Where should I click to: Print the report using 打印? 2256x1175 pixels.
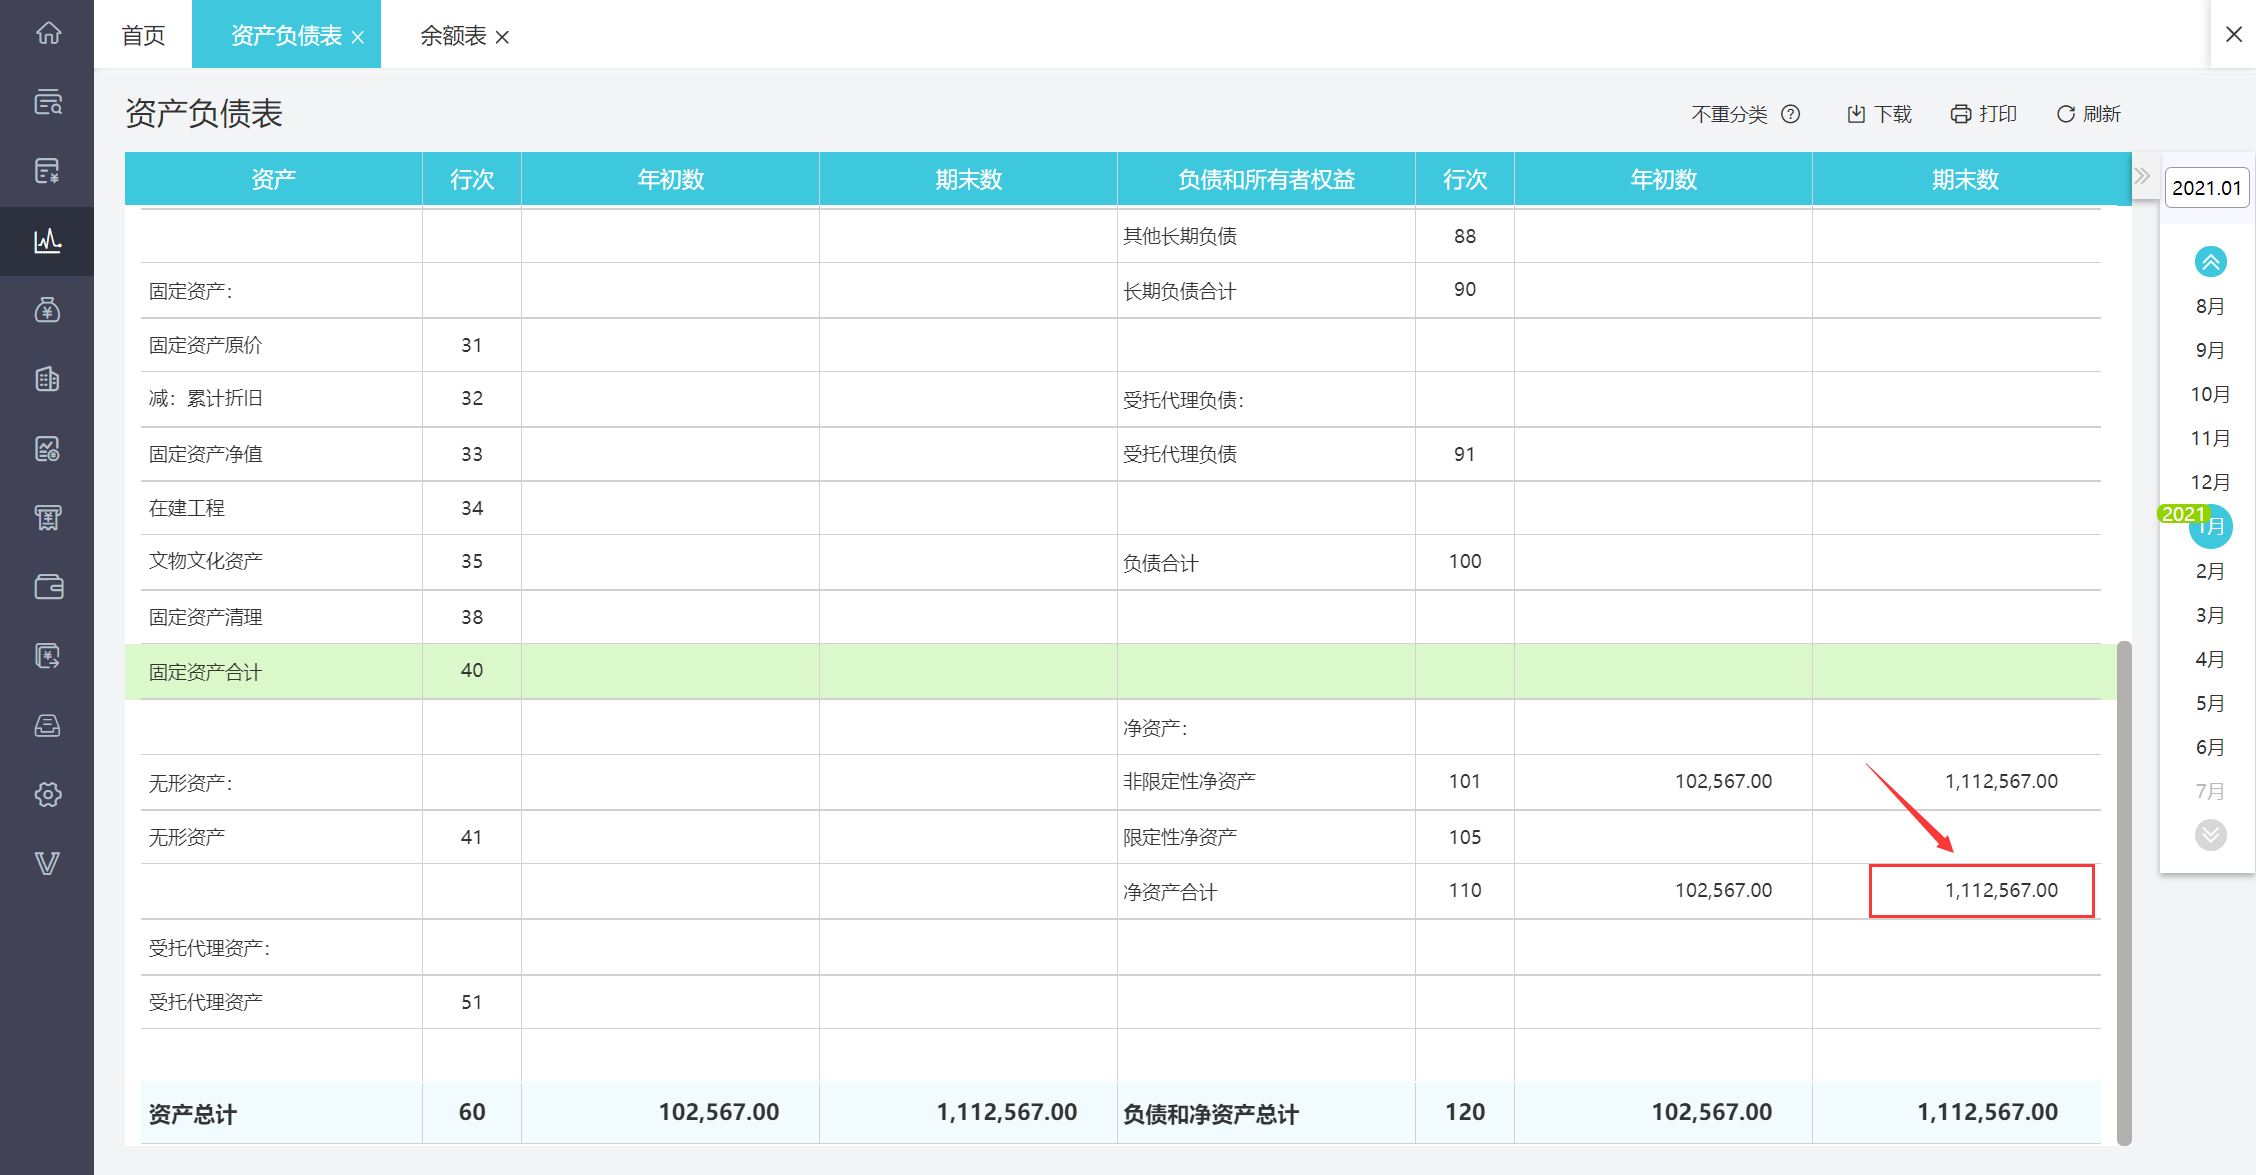pyautogui.click(x=1984, y=114)
